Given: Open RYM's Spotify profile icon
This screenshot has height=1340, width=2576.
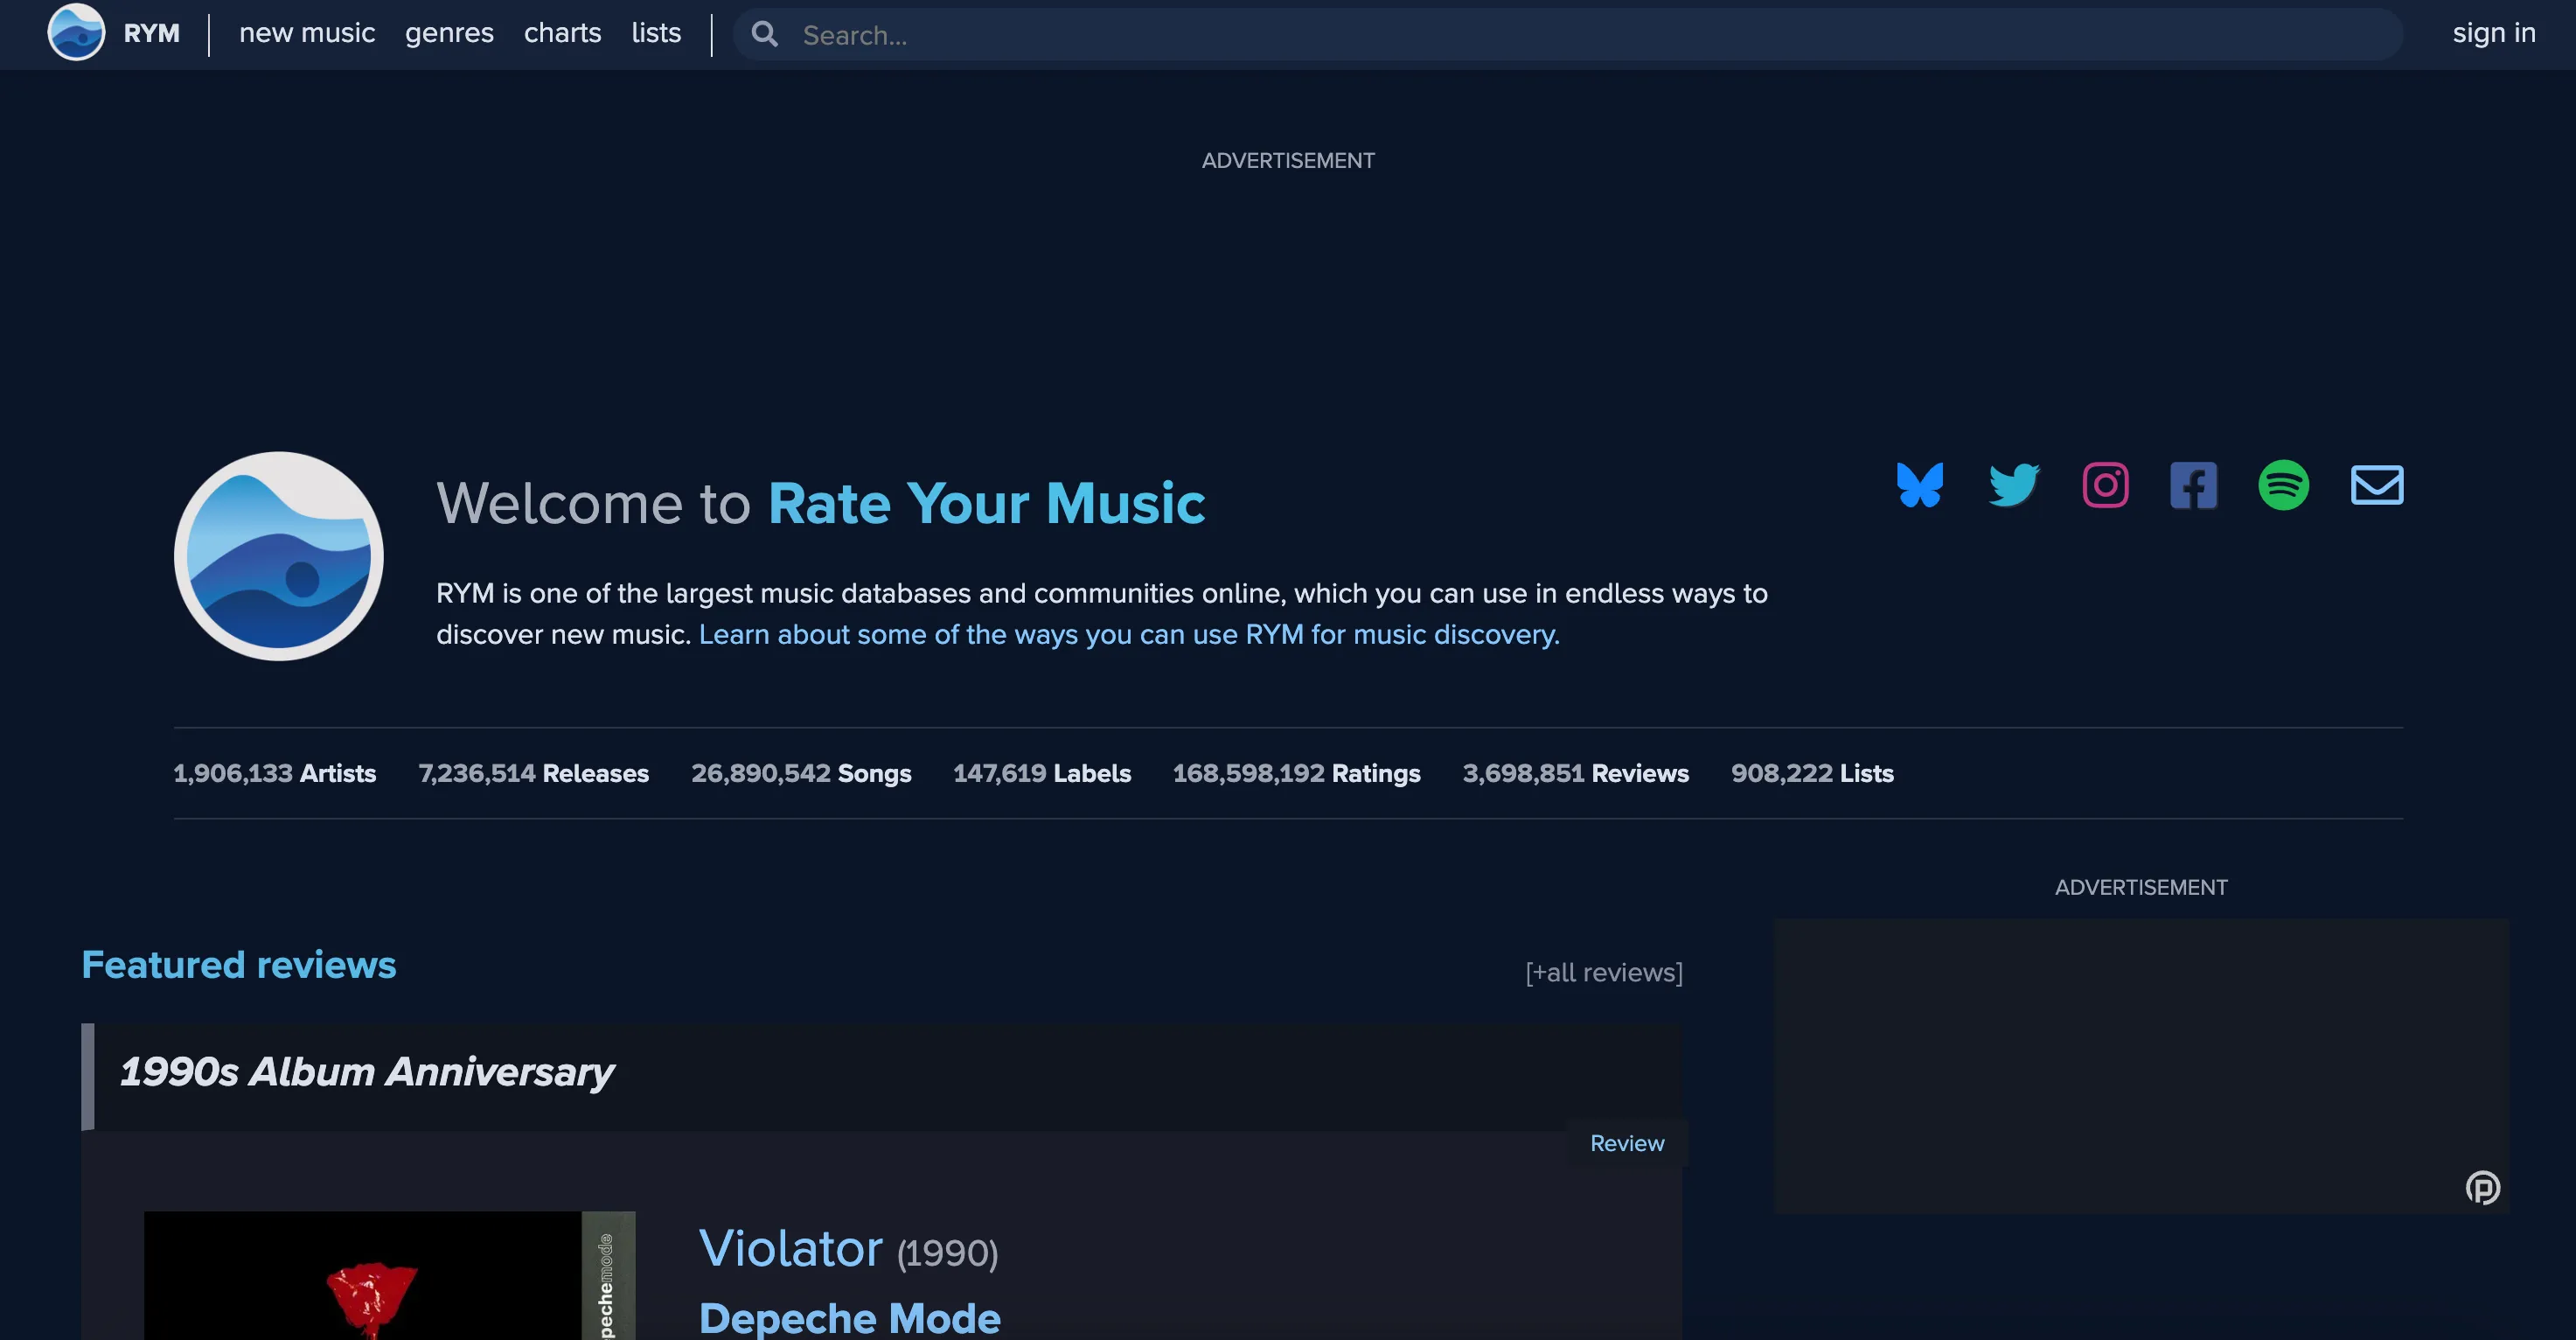Looking at the screenshot, I should (2286, 485).
